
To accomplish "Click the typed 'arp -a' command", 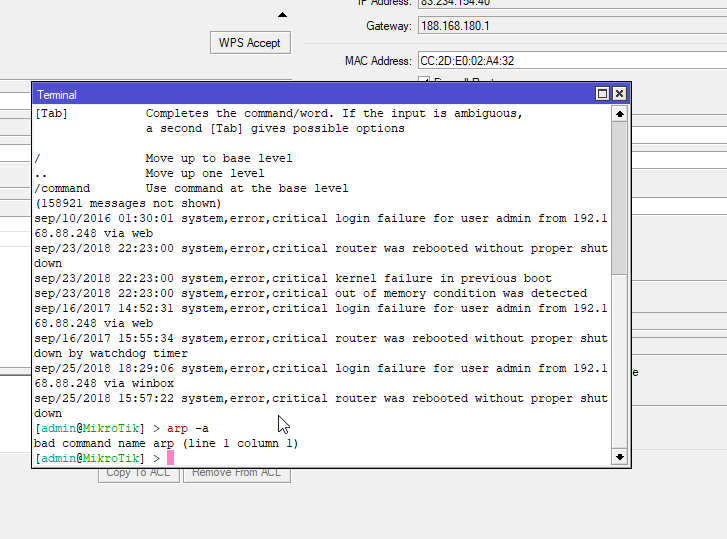I will point(188,428).
